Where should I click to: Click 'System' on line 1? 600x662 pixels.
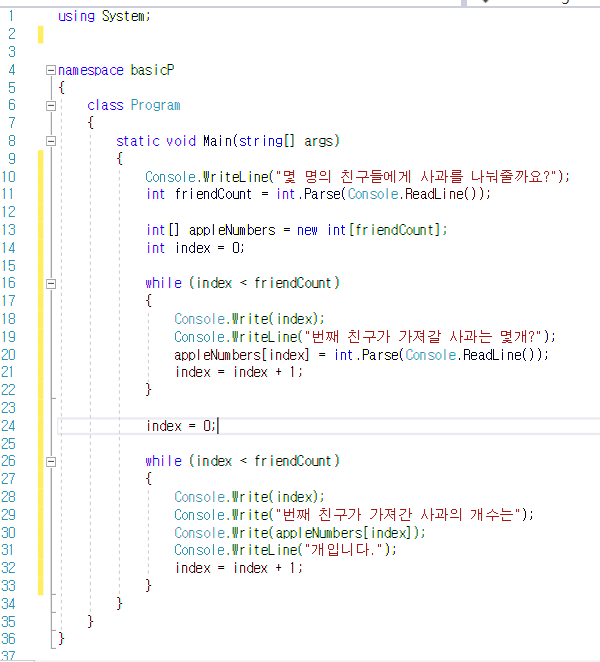point(123,16)
